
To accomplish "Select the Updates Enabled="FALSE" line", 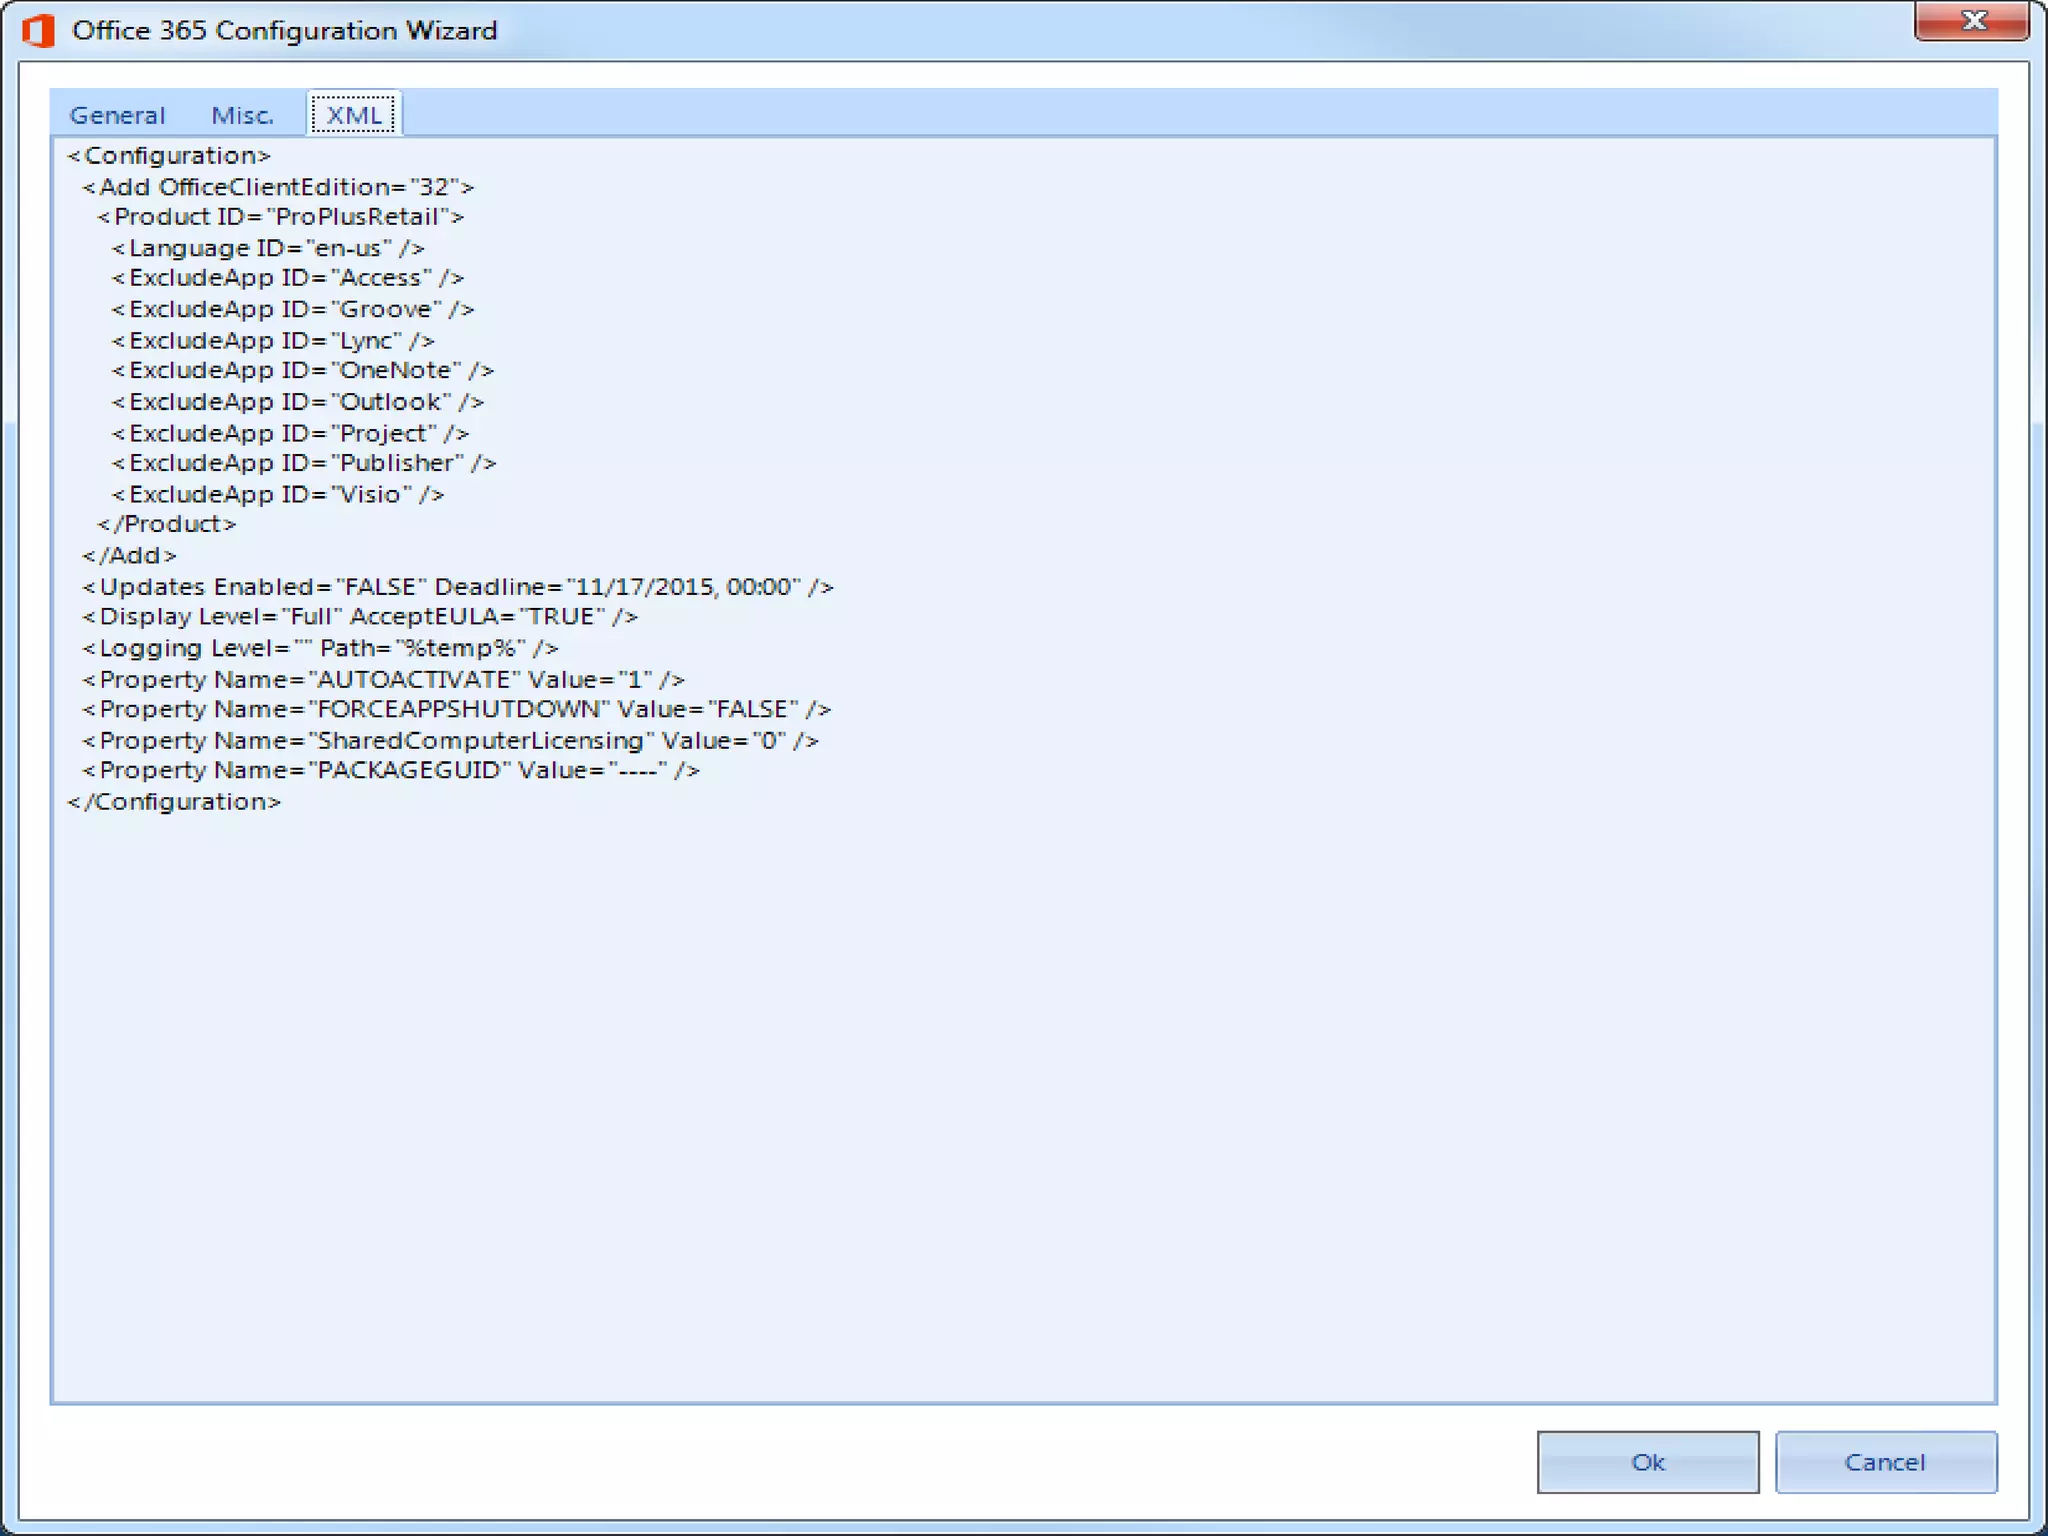I will 458,587.
